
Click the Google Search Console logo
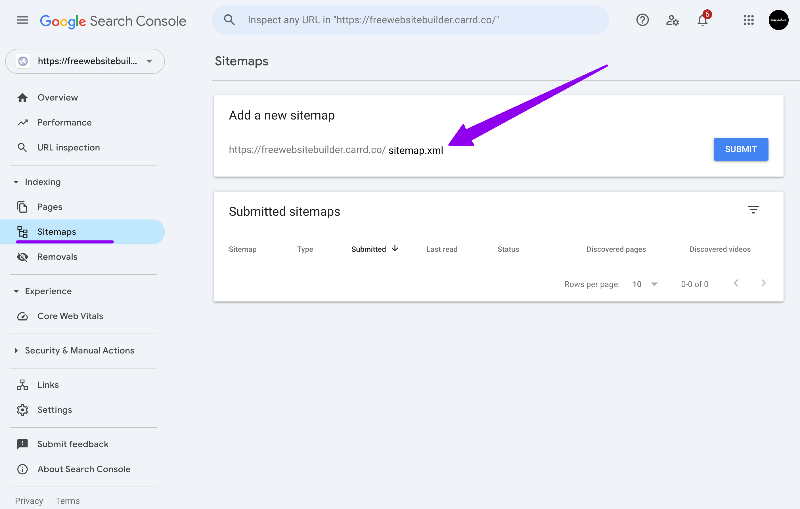113,21
